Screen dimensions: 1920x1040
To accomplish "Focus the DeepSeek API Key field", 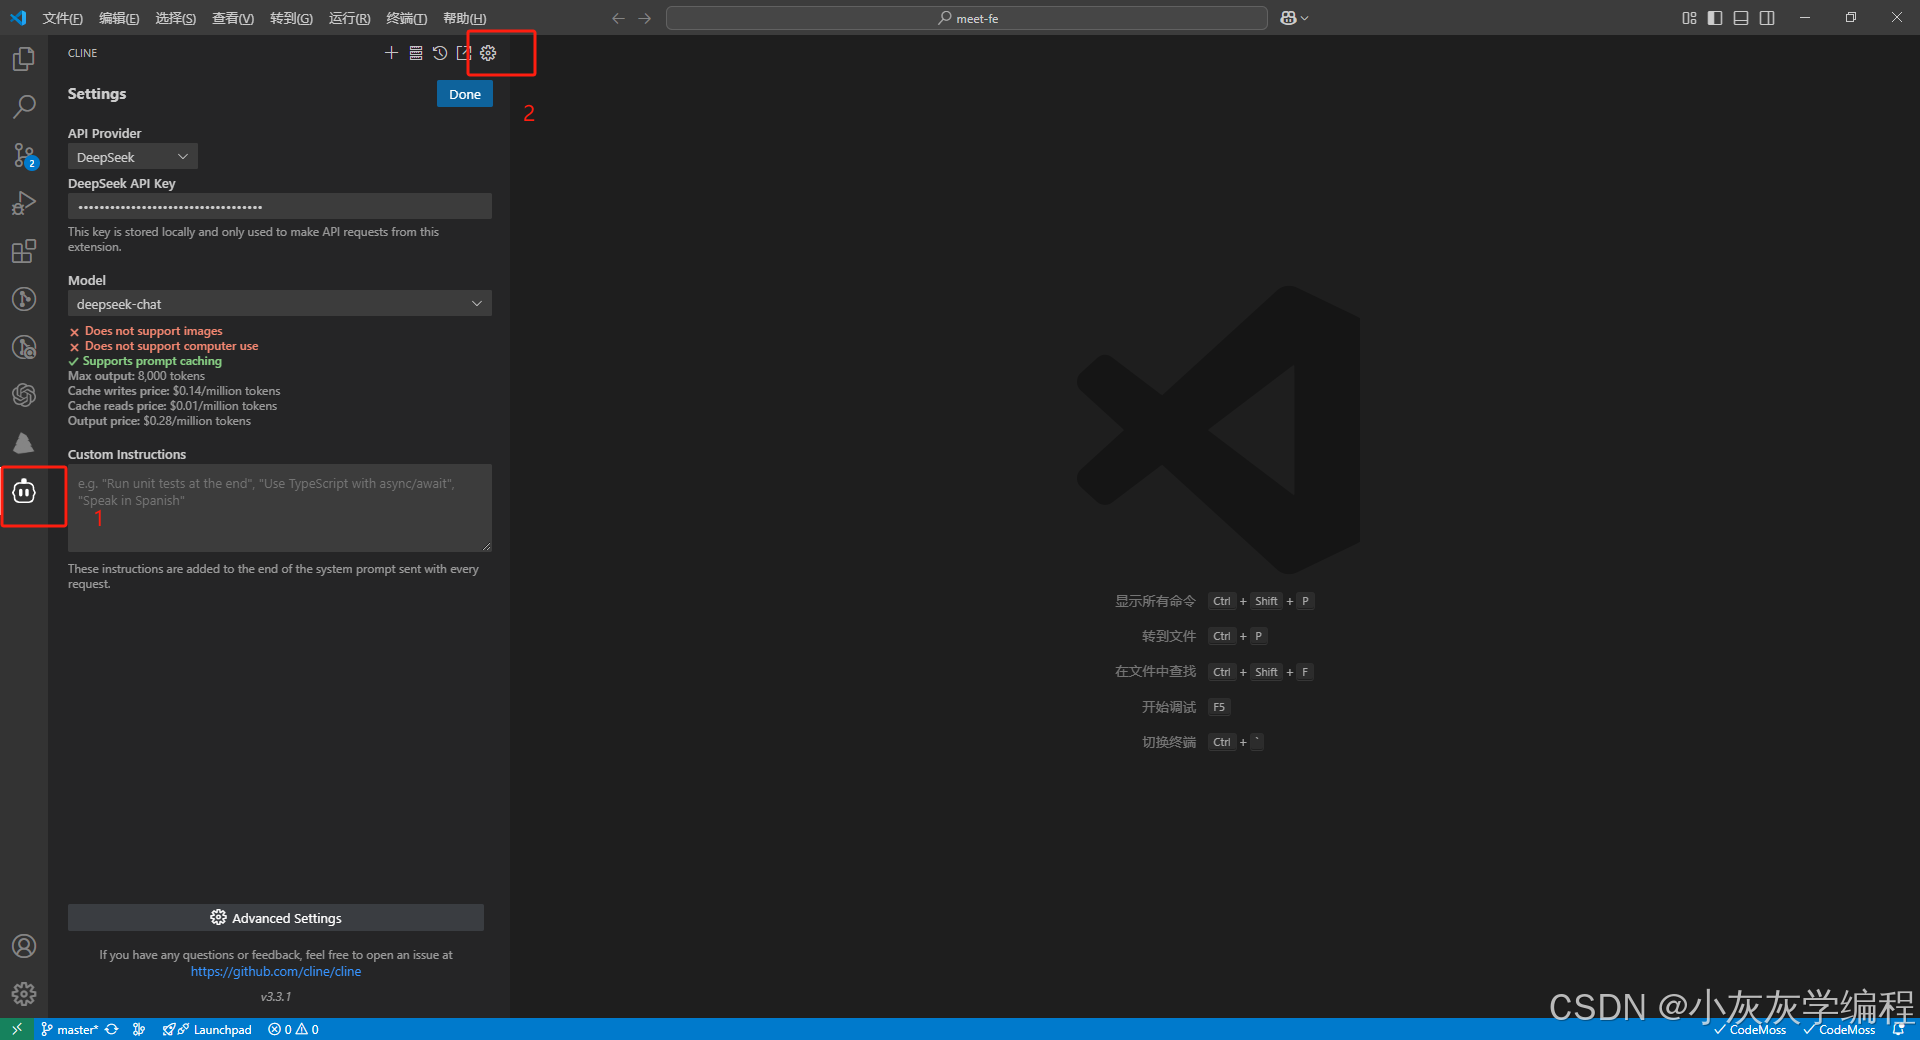I will coord(279,206).
